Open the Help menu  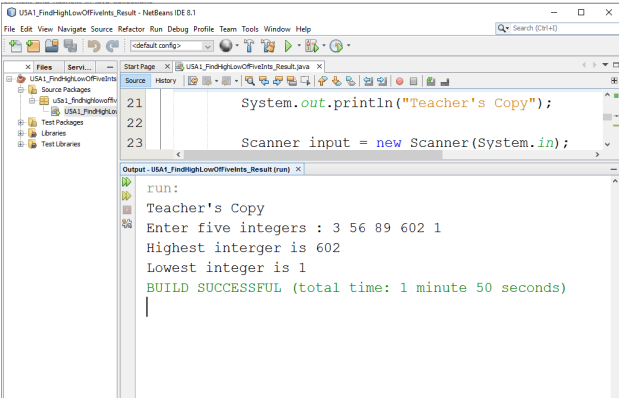303,29
